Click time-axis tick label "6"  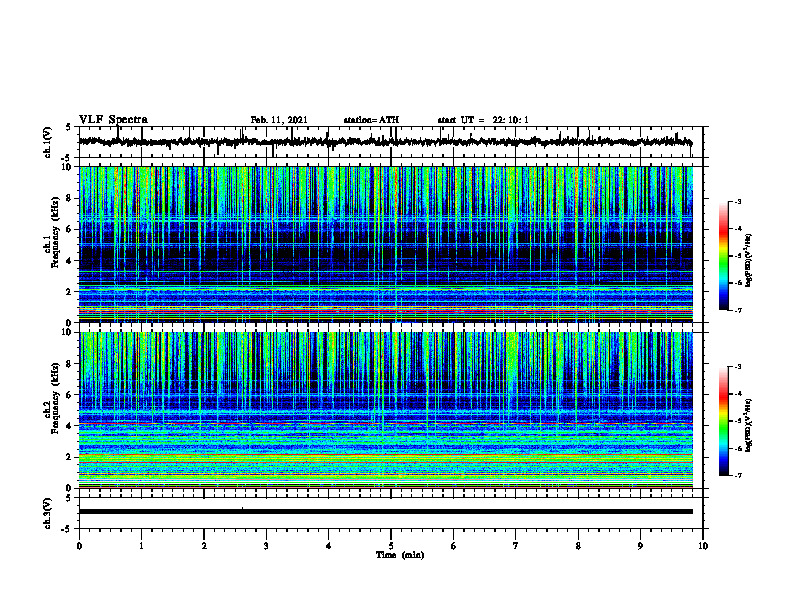pyautogui.click(x=454, y=546)
